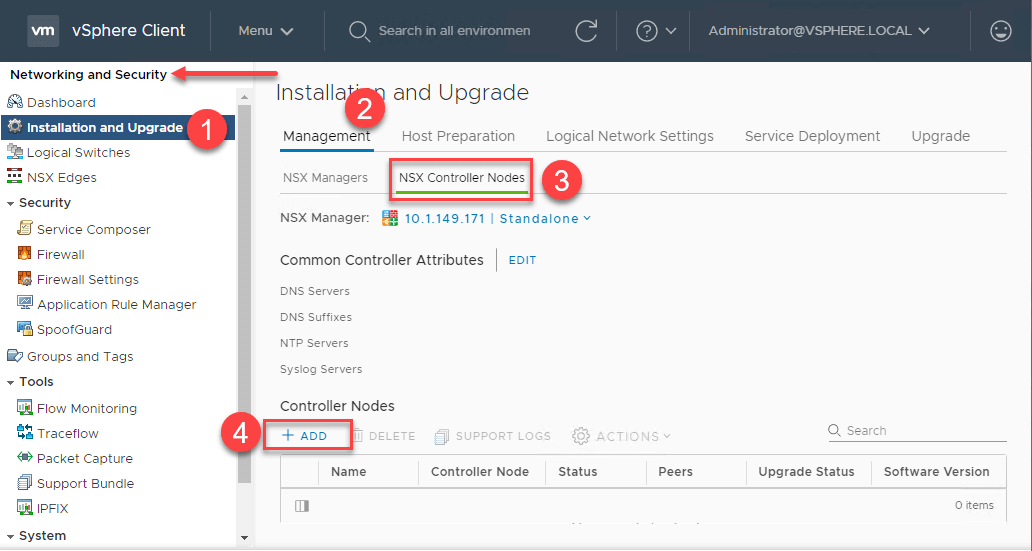Open the Logical Network Settings tab

coord(630,136)
